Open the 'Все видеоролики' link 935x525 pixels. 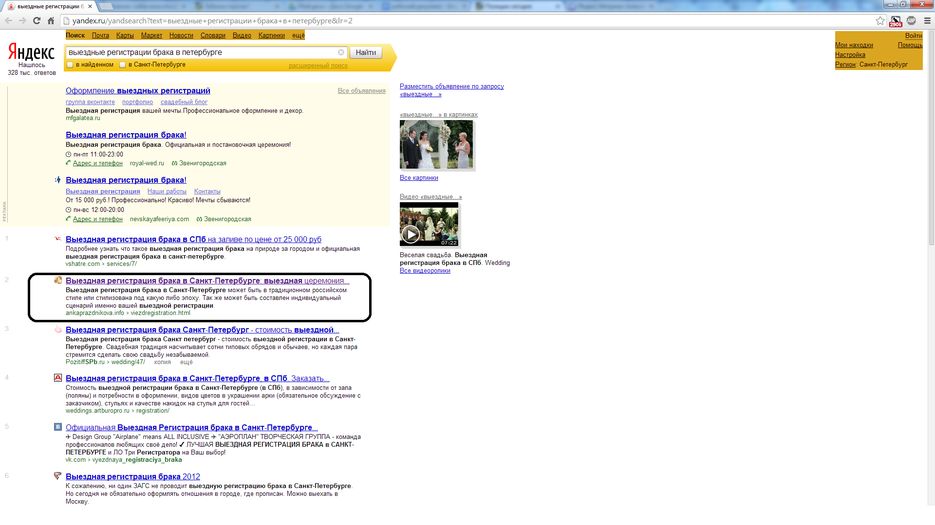425,270
